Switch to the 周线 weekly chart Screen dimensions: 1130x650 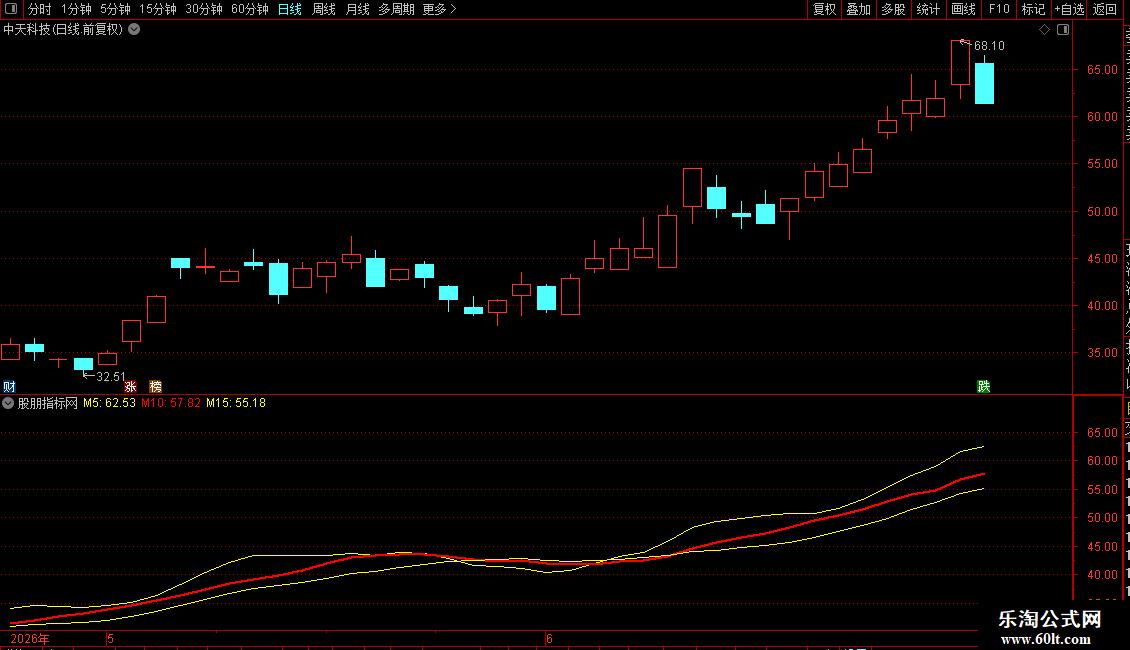coord(324,9)
